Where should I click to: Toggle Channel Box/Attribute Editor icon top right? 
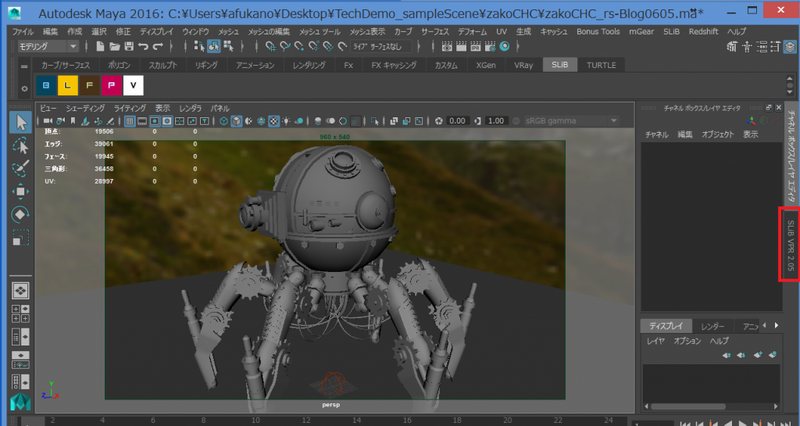[790, 47]
